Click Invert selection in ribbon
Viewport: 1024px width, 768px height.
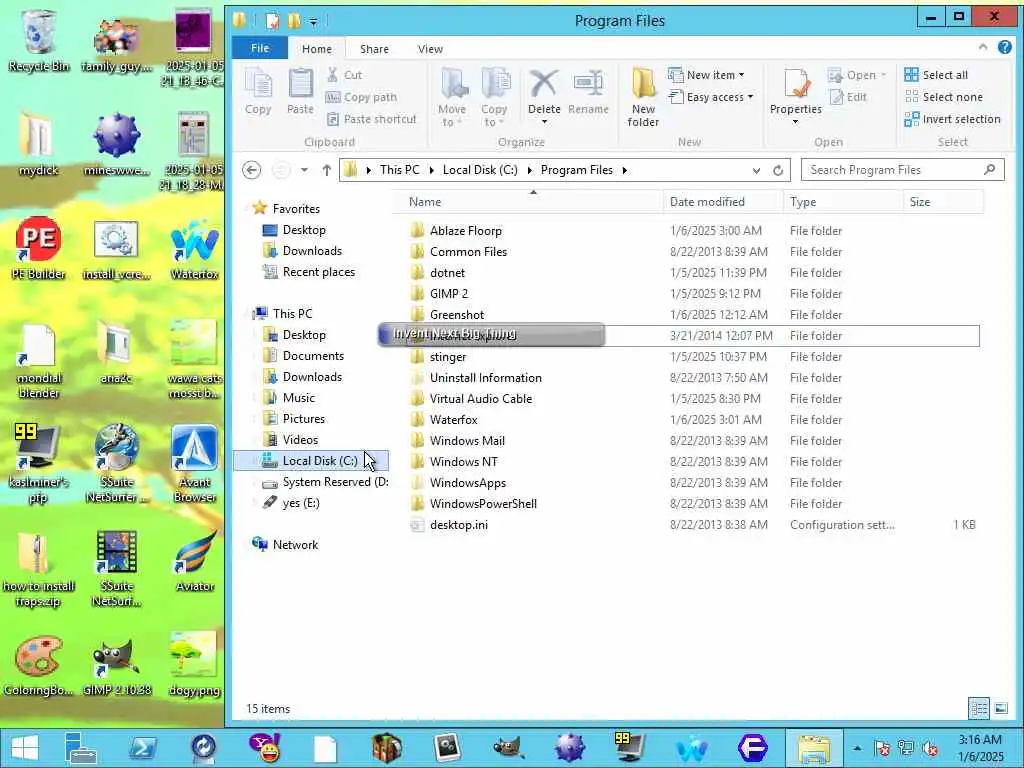pyautogui.click(x=952, y=119)
